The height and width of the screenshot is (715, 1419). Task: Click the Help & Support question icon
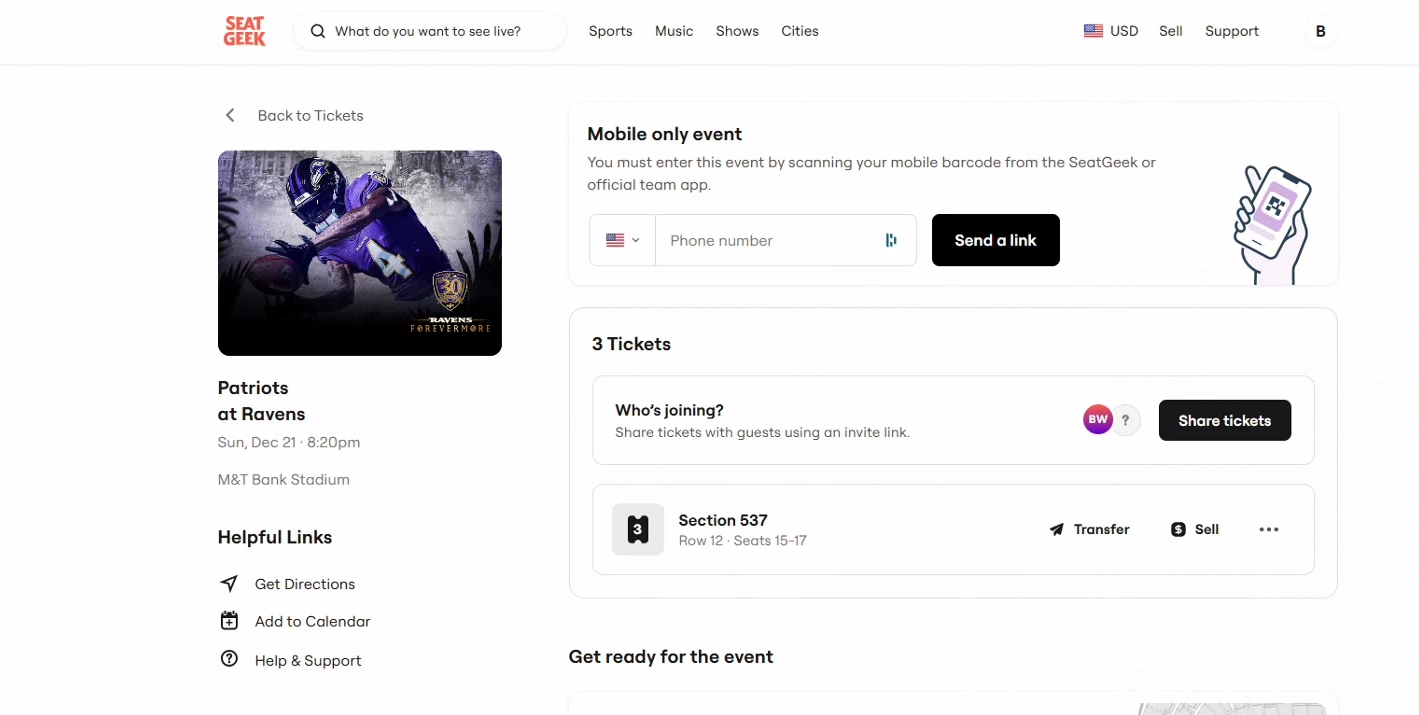point(229,659)
